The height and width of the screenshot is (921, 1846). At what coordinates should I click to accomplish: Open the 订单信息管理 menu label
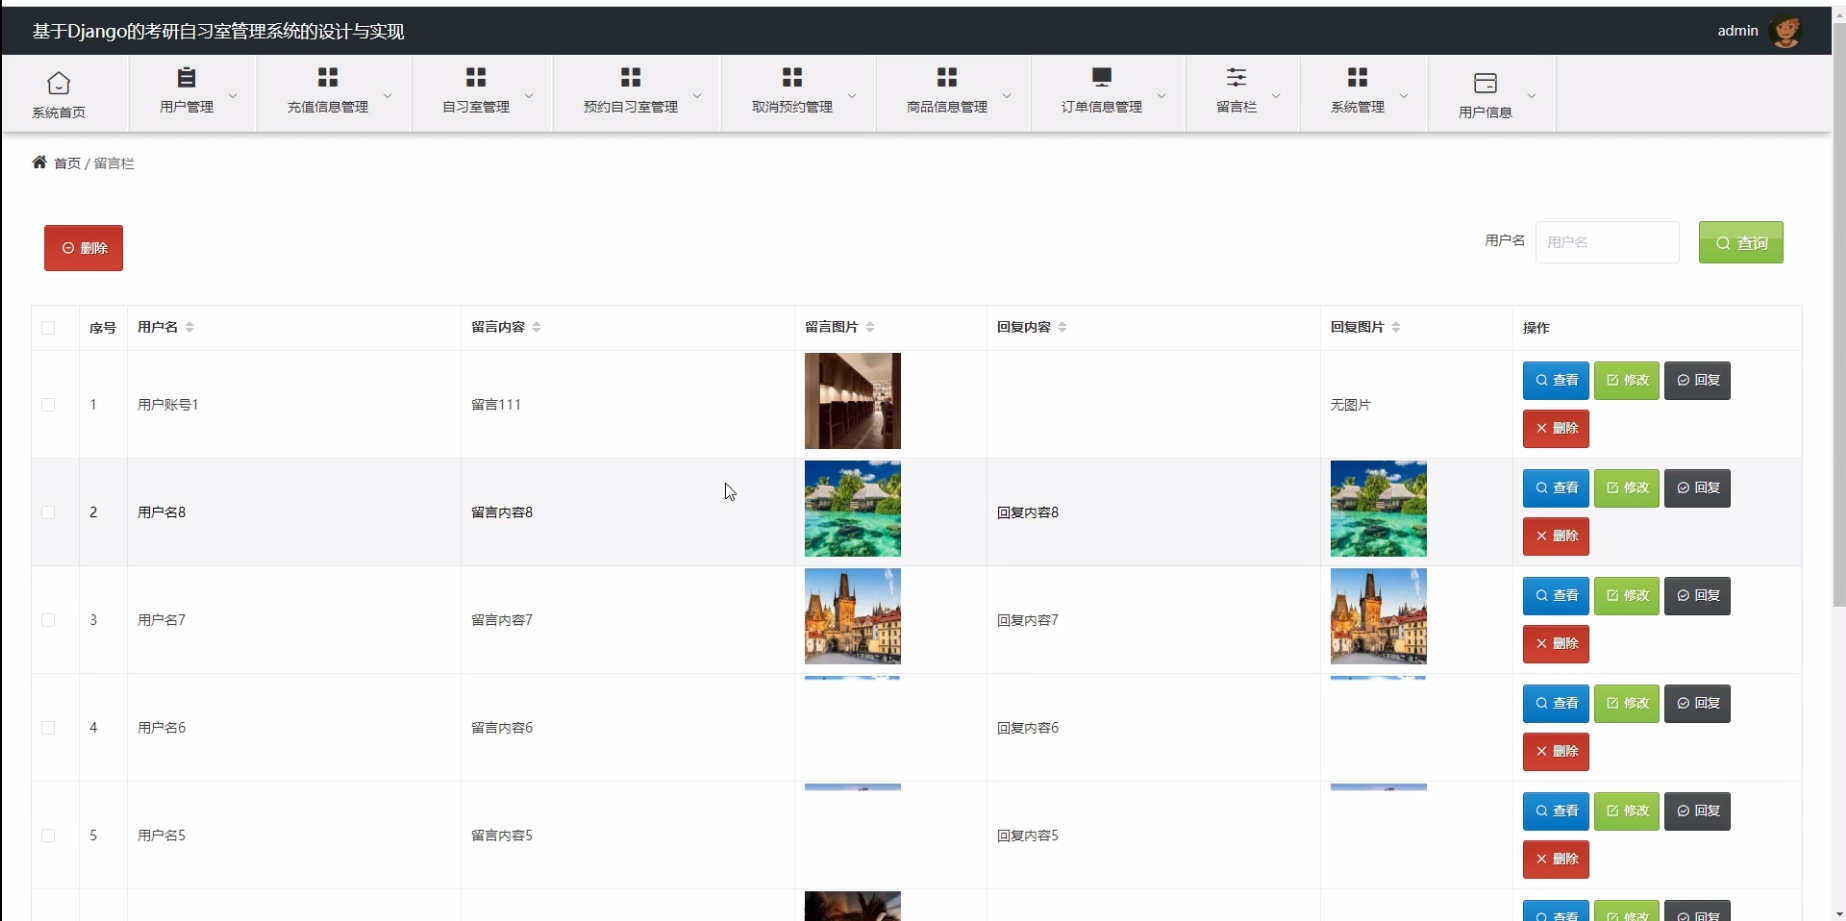[1102, 107]
